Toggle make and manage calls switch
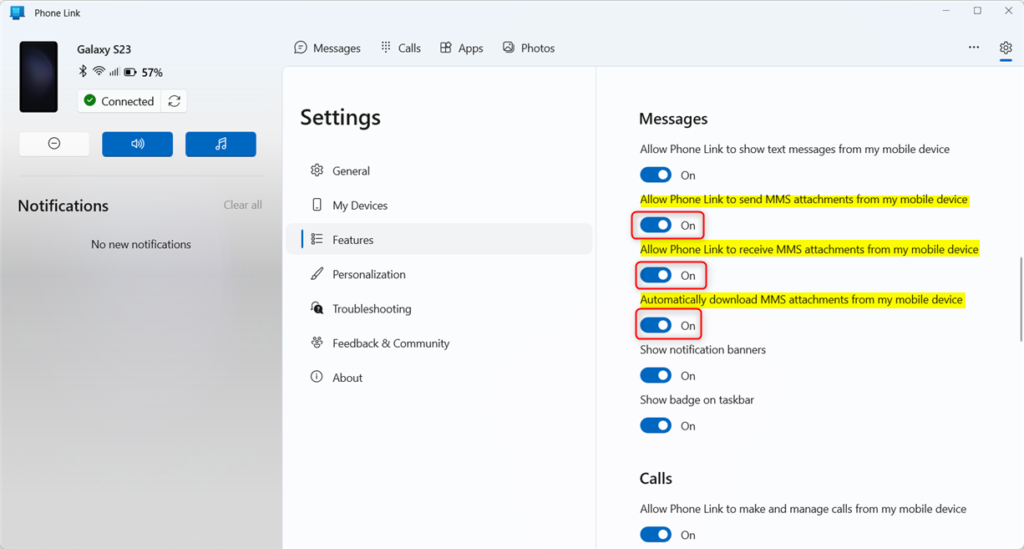 656,535
